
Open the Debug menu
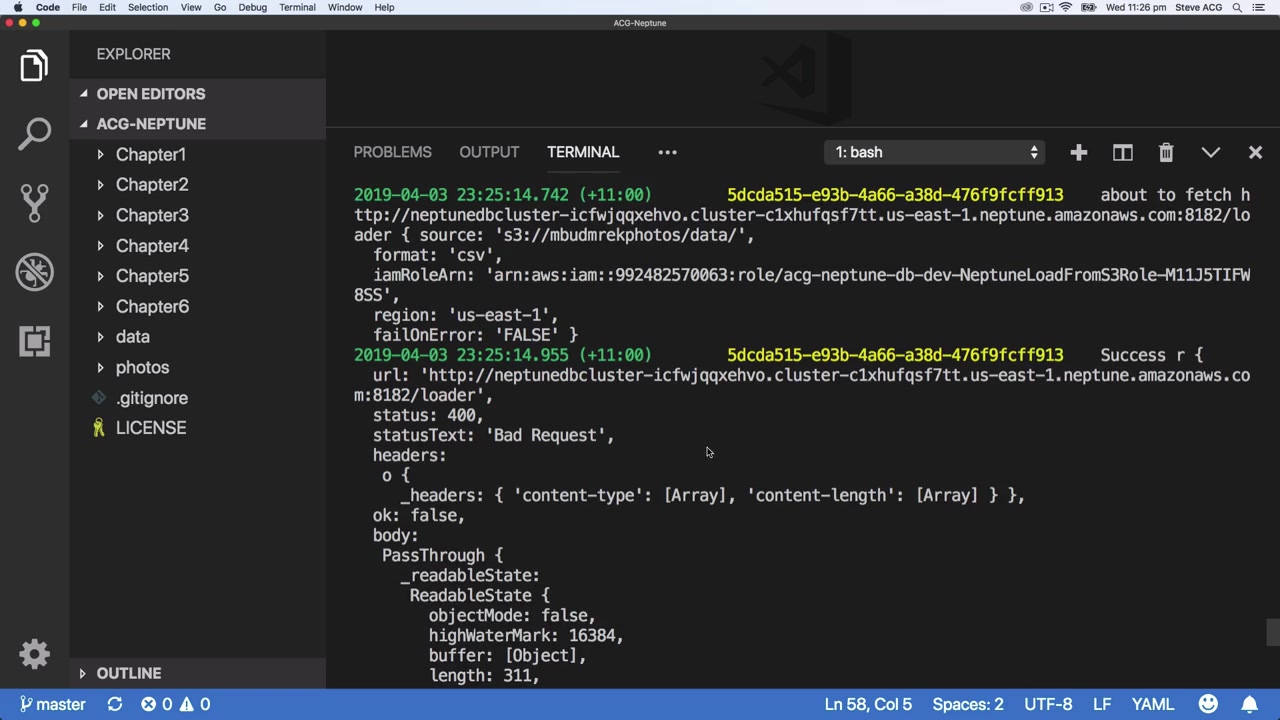252,7
